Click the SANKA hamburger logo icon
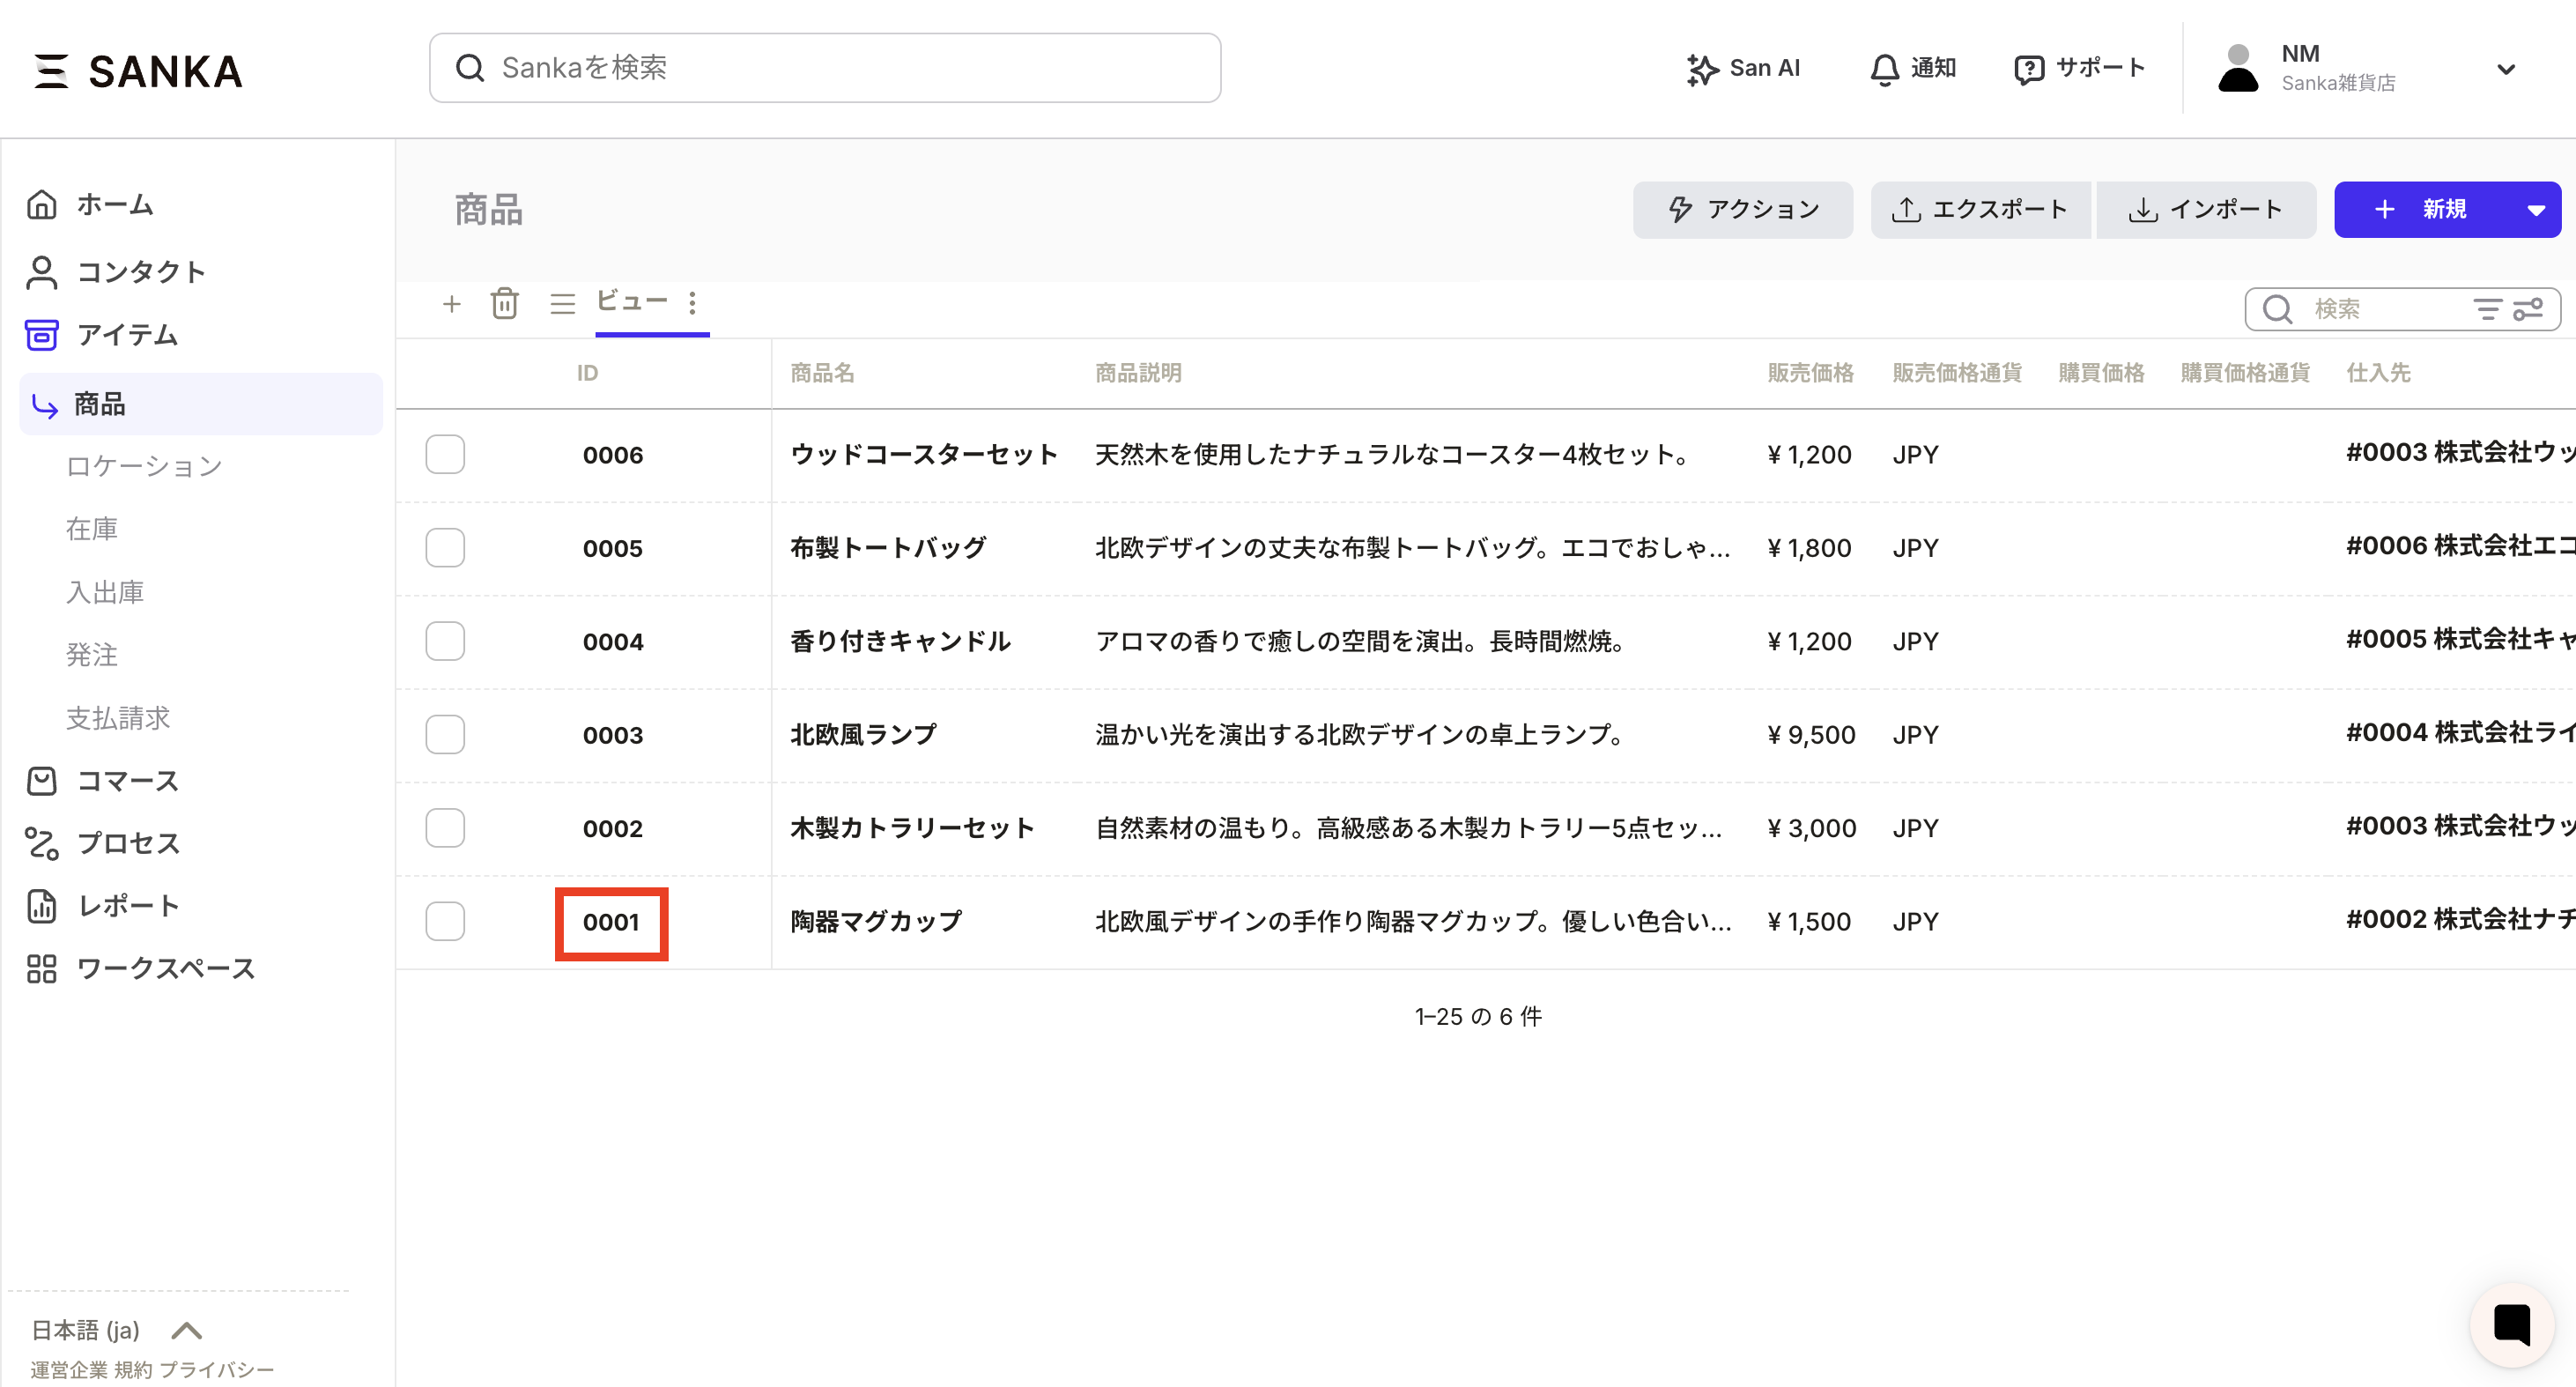The image size is (2576, 1387). tap(50, 71)
